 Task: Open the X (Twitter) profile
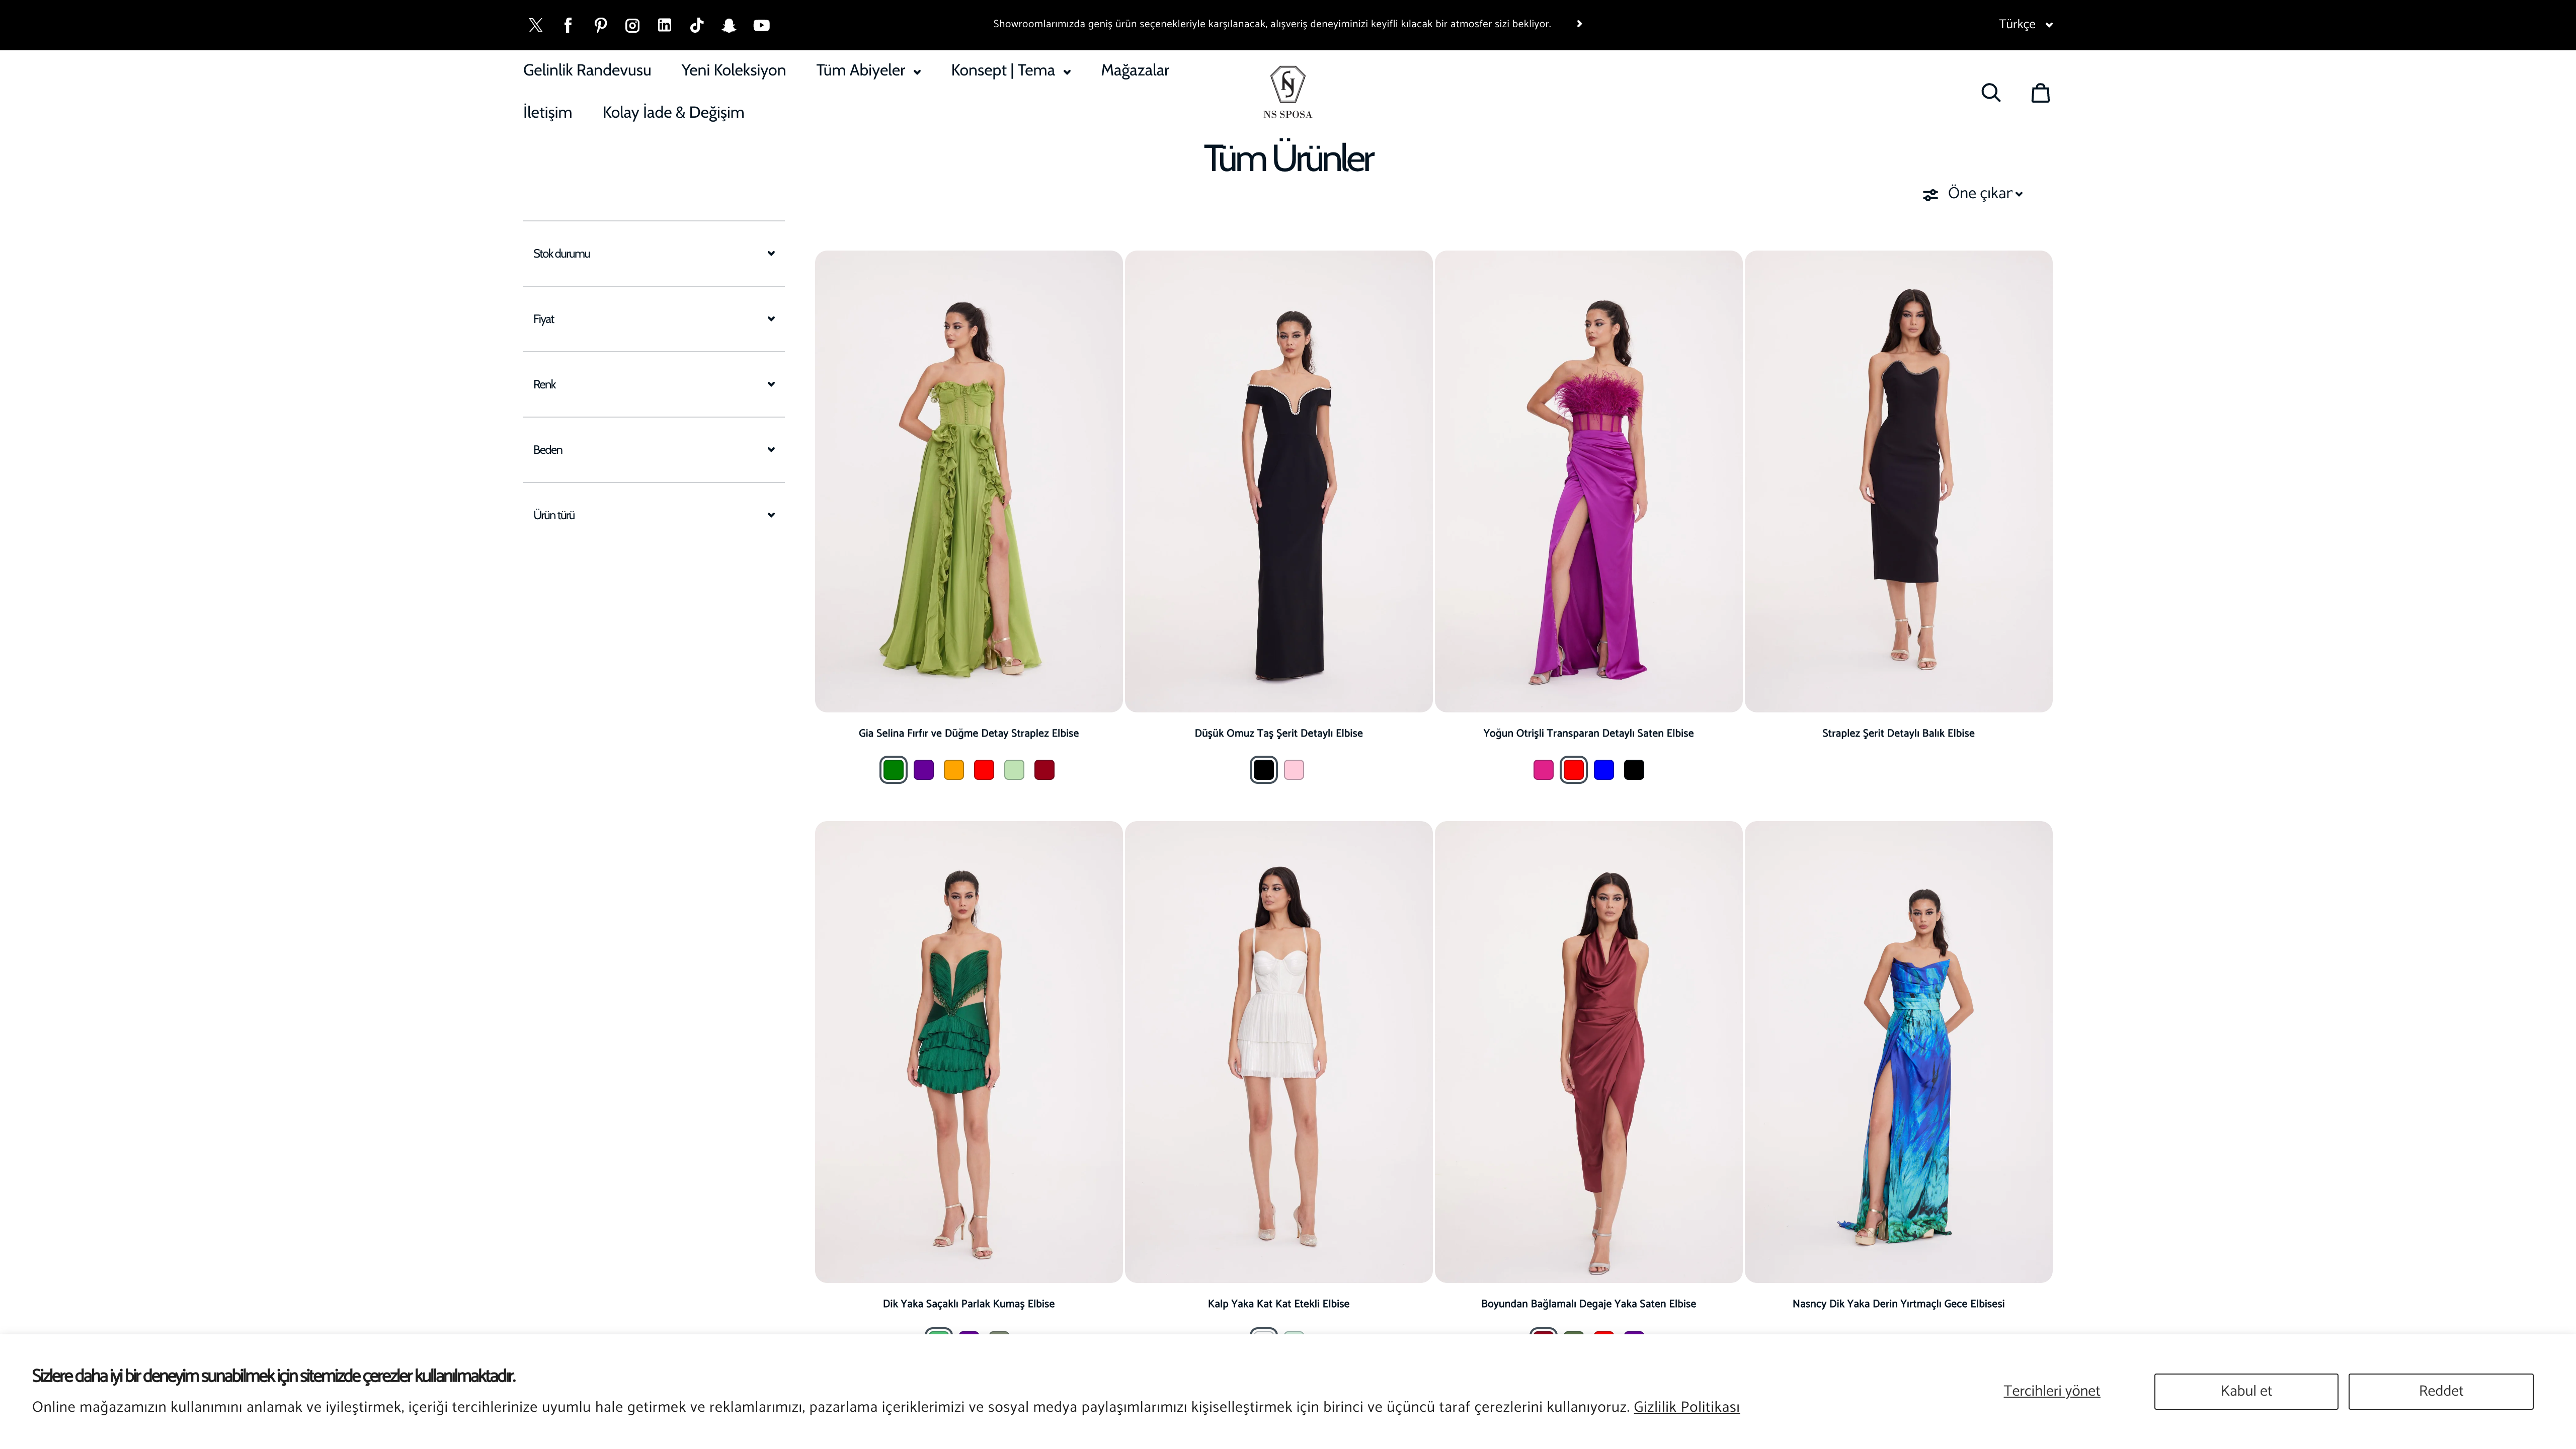coord(535,24)
